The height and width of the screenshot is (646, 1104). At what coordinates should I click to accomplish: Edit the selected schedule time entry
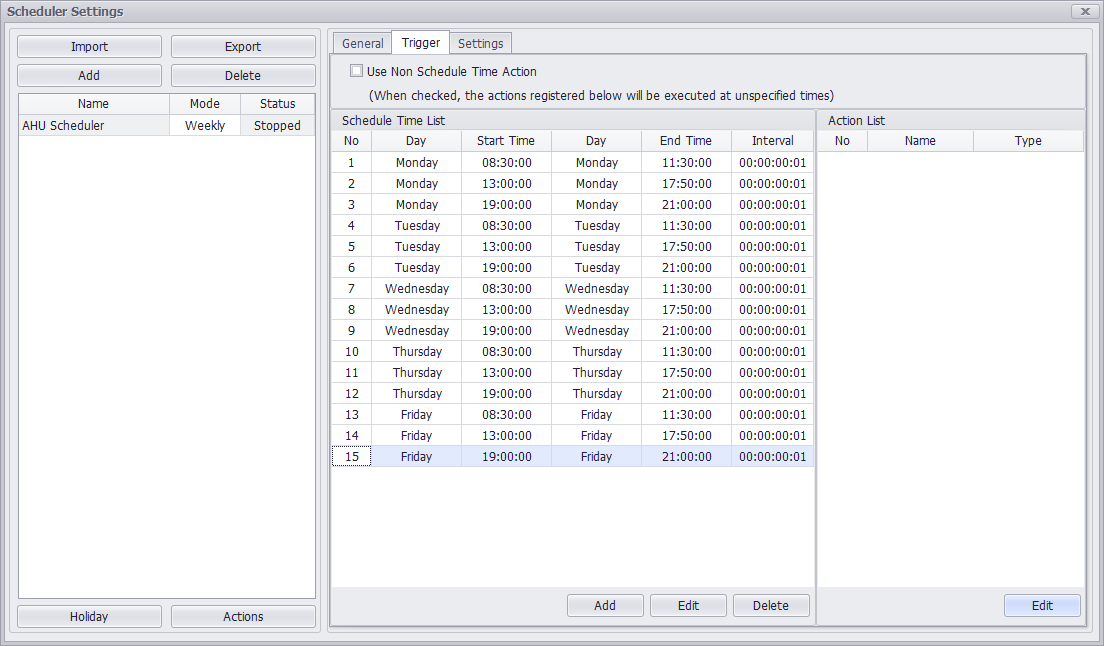point(688,606)
